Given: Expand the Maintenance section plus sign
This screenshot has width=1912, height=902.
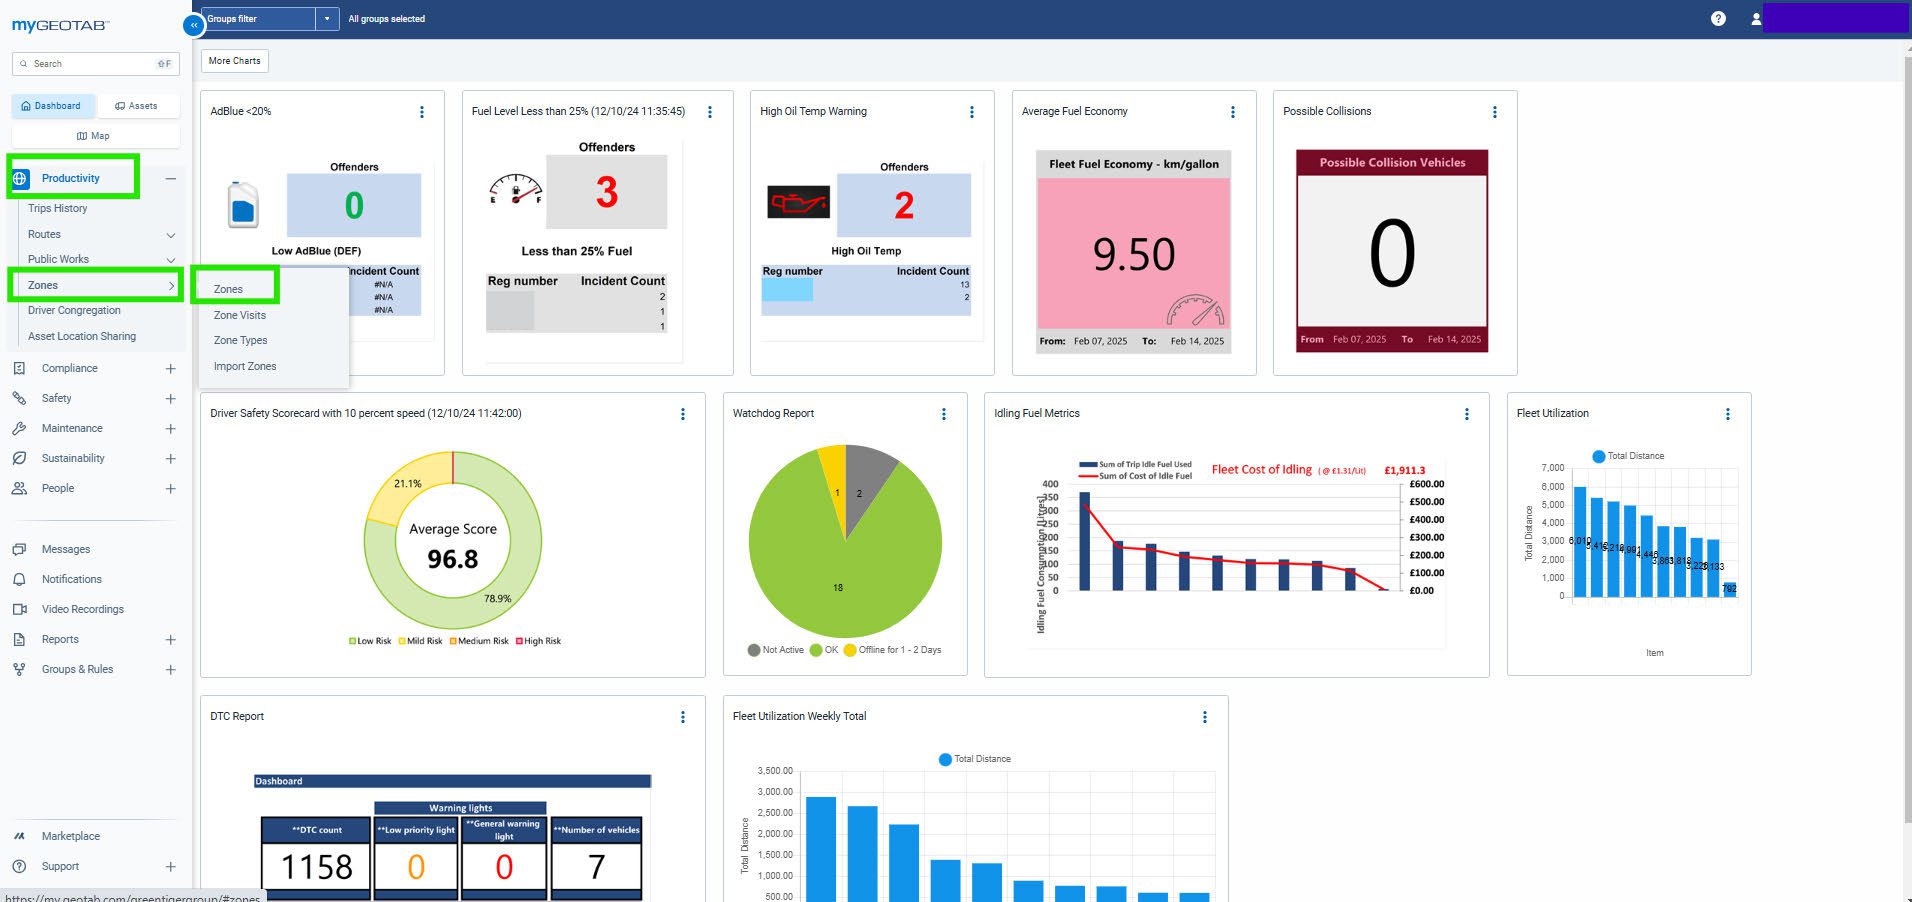Looking at the screenshot, I should (x=170, y=429).
